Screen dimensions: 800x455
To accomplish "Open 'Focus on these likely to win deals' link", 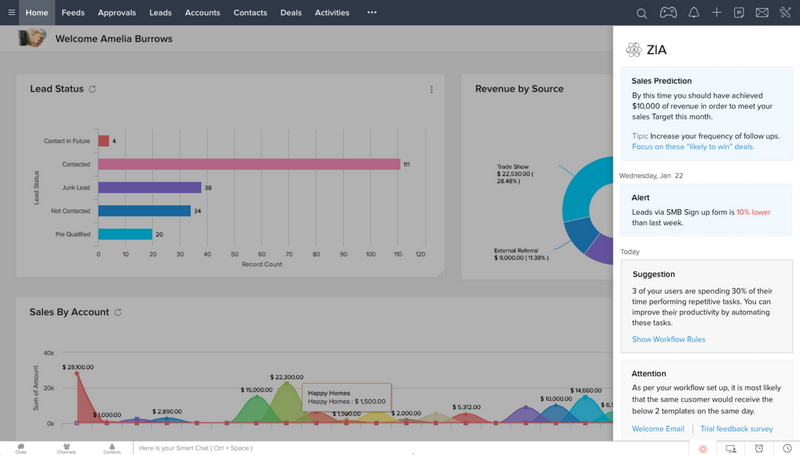I will click(x=693, y=147).
